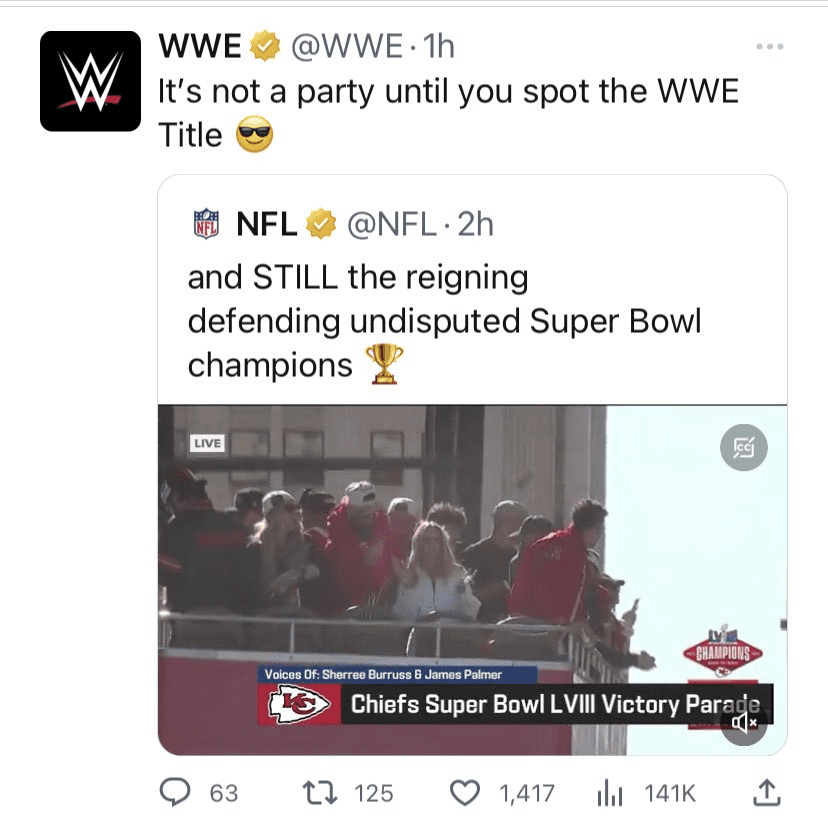The height and width of the screenshot is (835, 828).
Task: Share the tweet via upload arrow icon
Action: tap(765, 793)
